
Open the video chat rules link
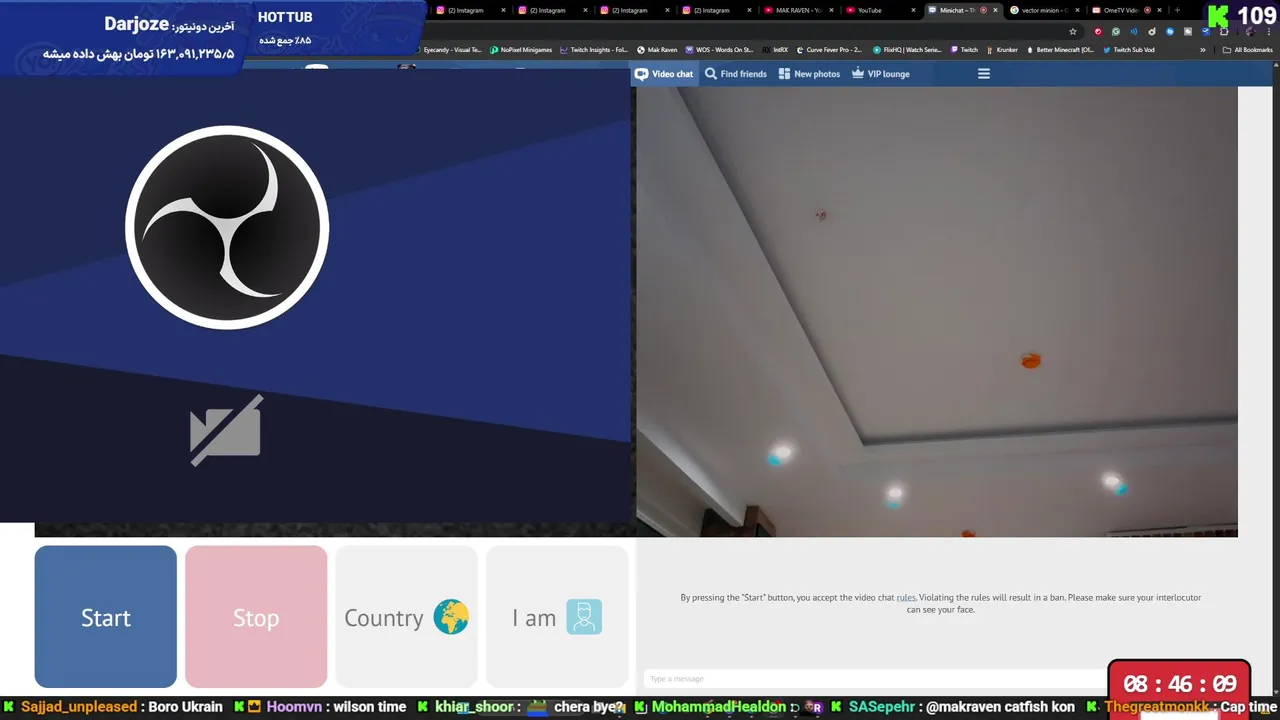point(906,597)
